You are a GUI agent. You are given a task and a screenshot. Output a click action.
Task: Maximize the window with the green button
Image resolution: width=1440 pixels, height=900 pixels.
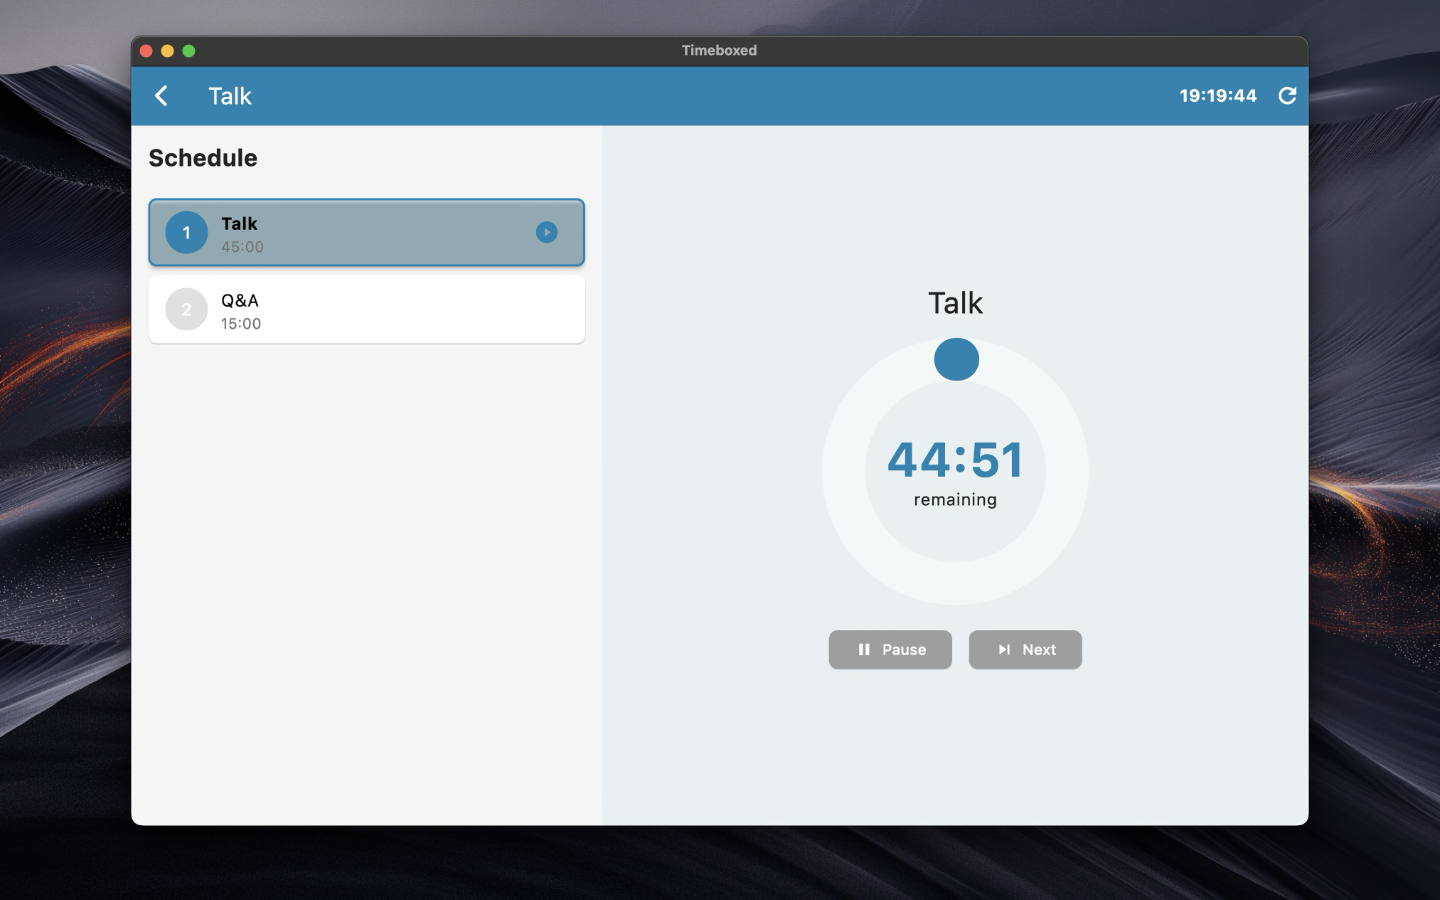189,51
